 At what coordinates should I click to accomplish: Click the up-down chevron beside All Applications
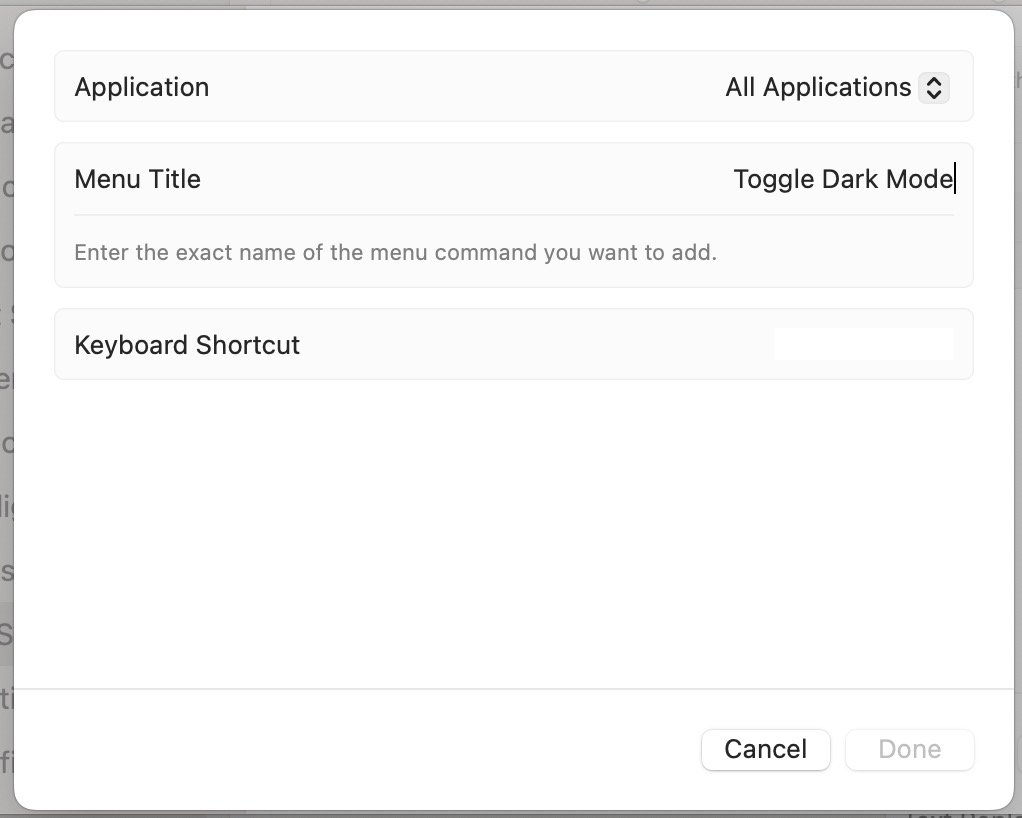[x=933, y=88]
